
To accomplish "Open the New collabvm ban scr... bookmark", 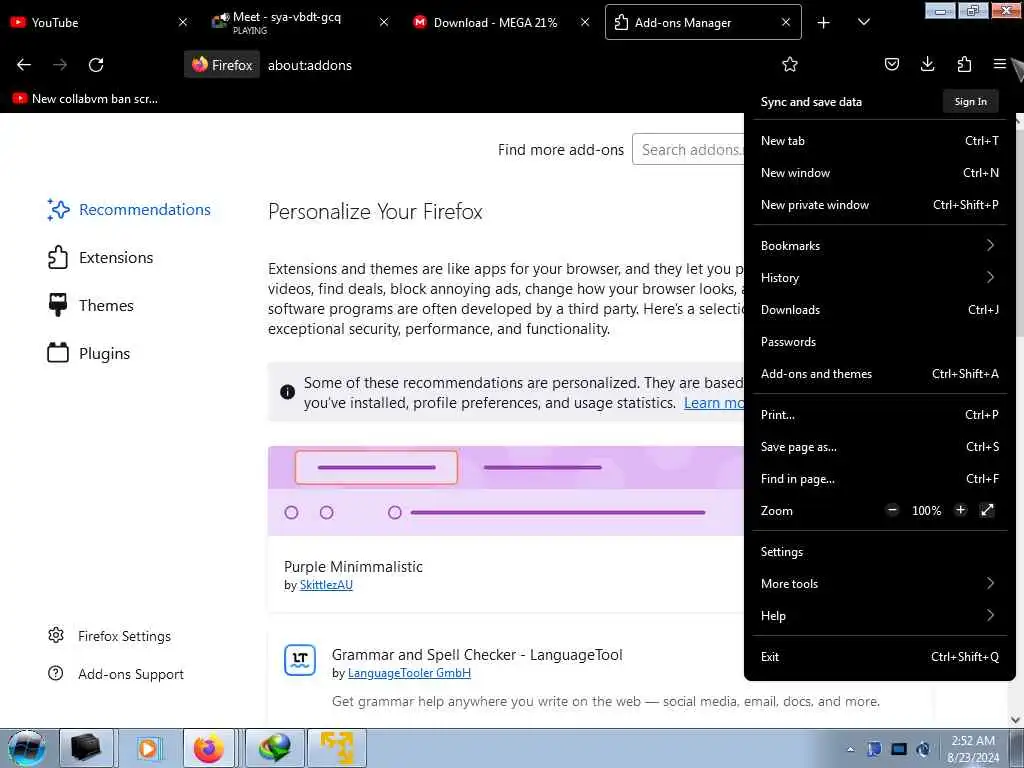I will 85,99.
